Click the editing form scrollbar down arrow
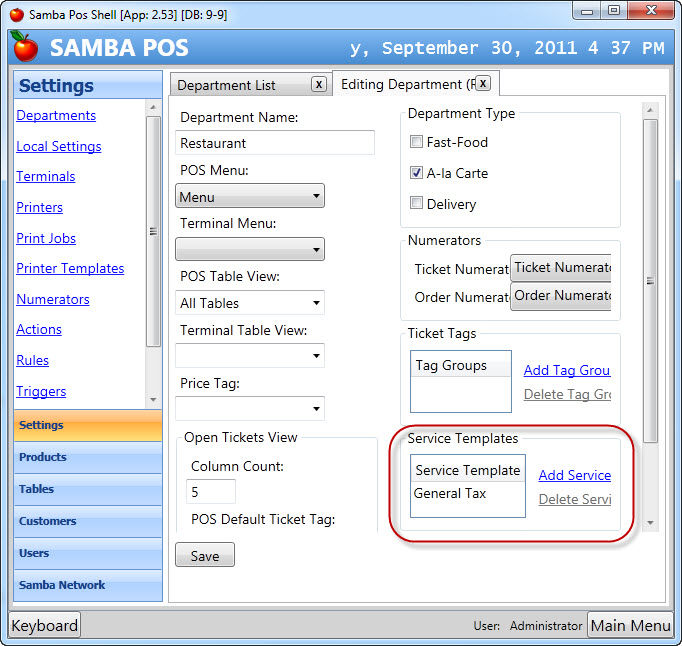Screen dimensions: 682x646 point(650,522)
